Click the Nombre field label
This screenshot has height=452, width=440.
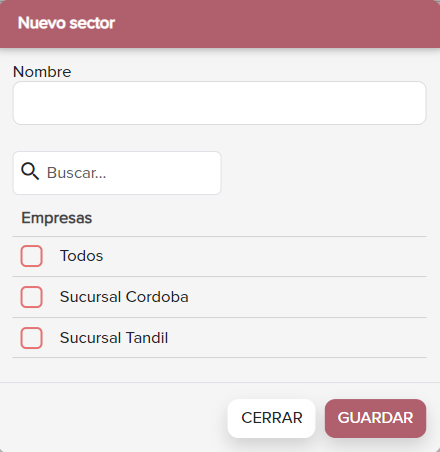point(42,72)
